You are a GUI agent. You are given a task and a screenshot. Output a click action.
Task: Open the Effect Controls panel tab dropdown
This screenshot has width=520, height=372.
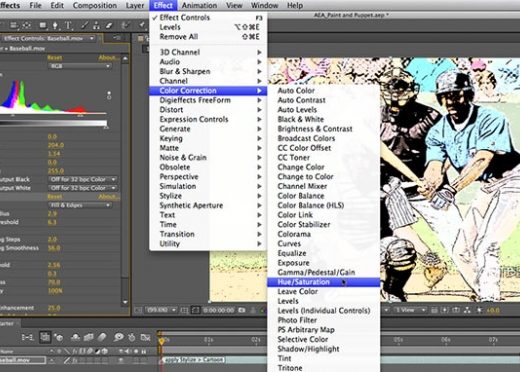coord(92,38)
